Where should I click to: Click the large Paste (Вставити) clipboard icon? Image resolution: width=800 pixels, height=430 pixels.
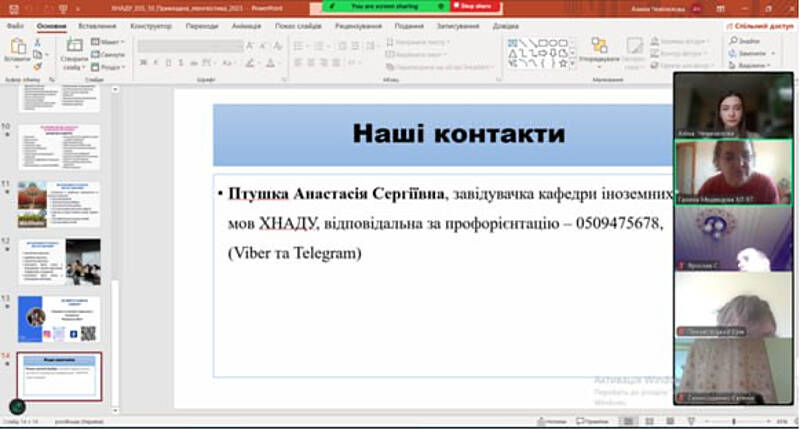click(x=17, y=47)
